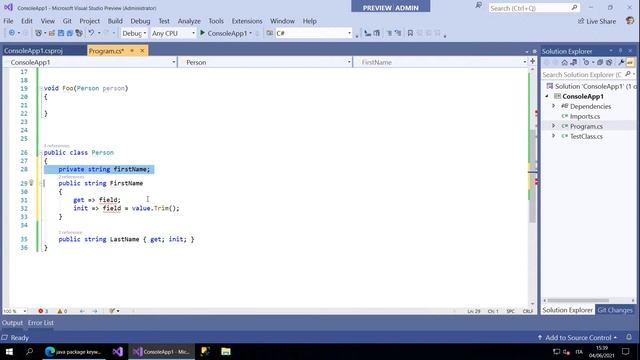The image size is (640, 360).
Task: Click Solution Explorer horizontal scrollbar
Action: (578, 300)
